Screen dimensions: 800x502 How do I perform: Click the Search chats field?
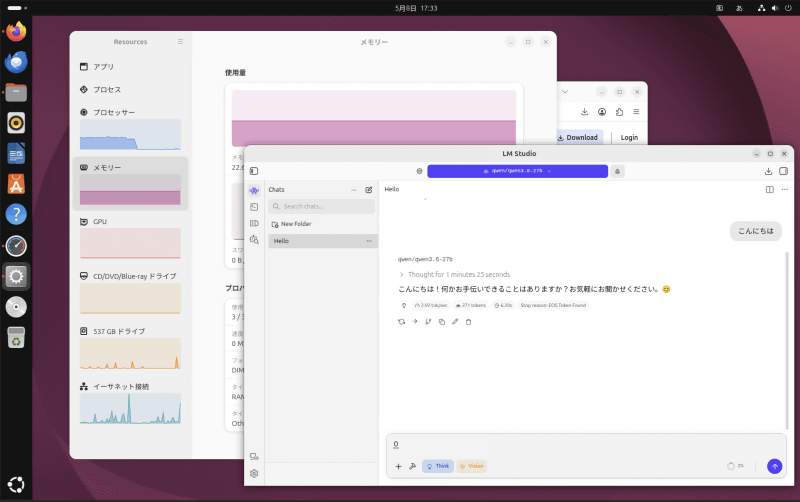click(321, 207)
